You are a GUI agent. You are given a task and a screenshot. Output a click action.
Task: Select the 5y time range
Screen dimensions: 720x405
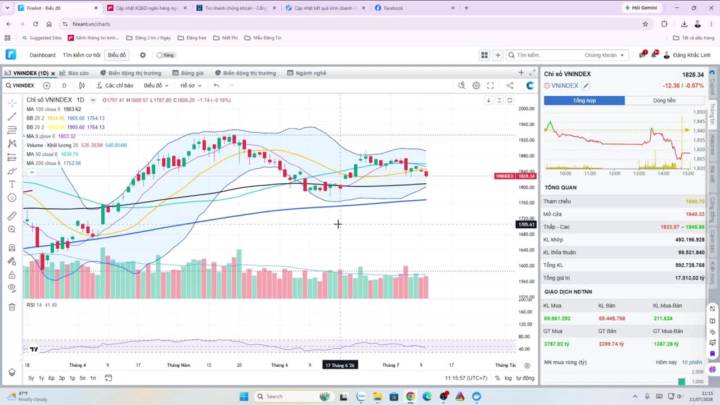31,378
